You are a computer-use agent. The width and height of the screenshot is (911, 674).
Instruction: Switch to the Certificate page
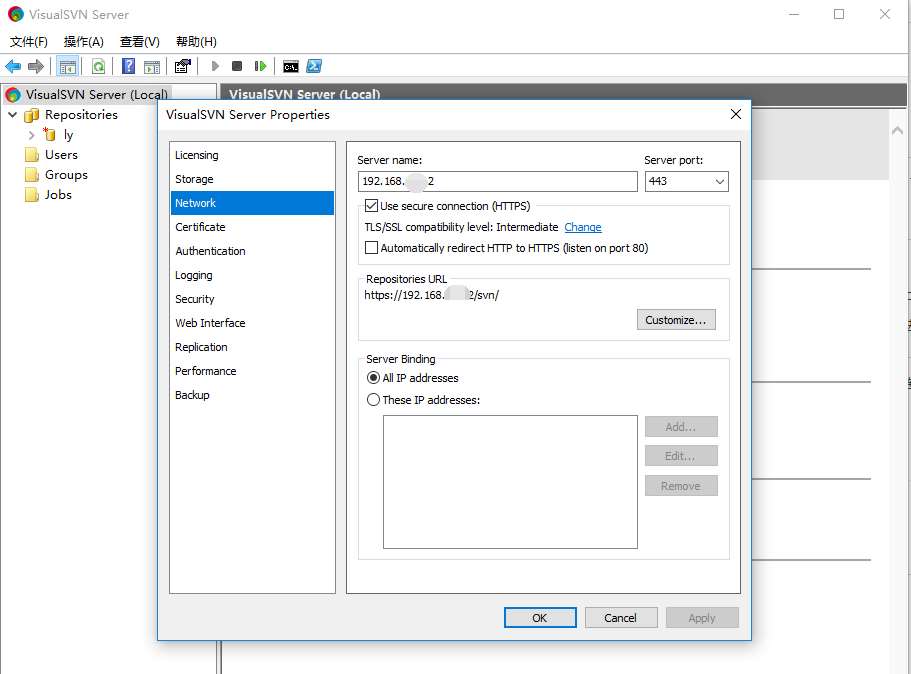pos(252,227)
